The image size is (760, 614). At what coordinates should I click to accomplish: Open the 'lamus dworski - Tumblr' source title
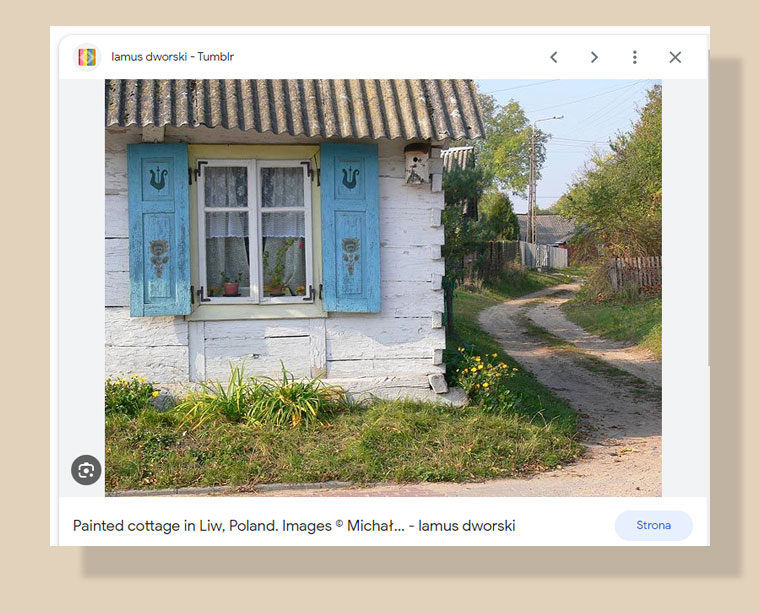[x=173, y=57]
